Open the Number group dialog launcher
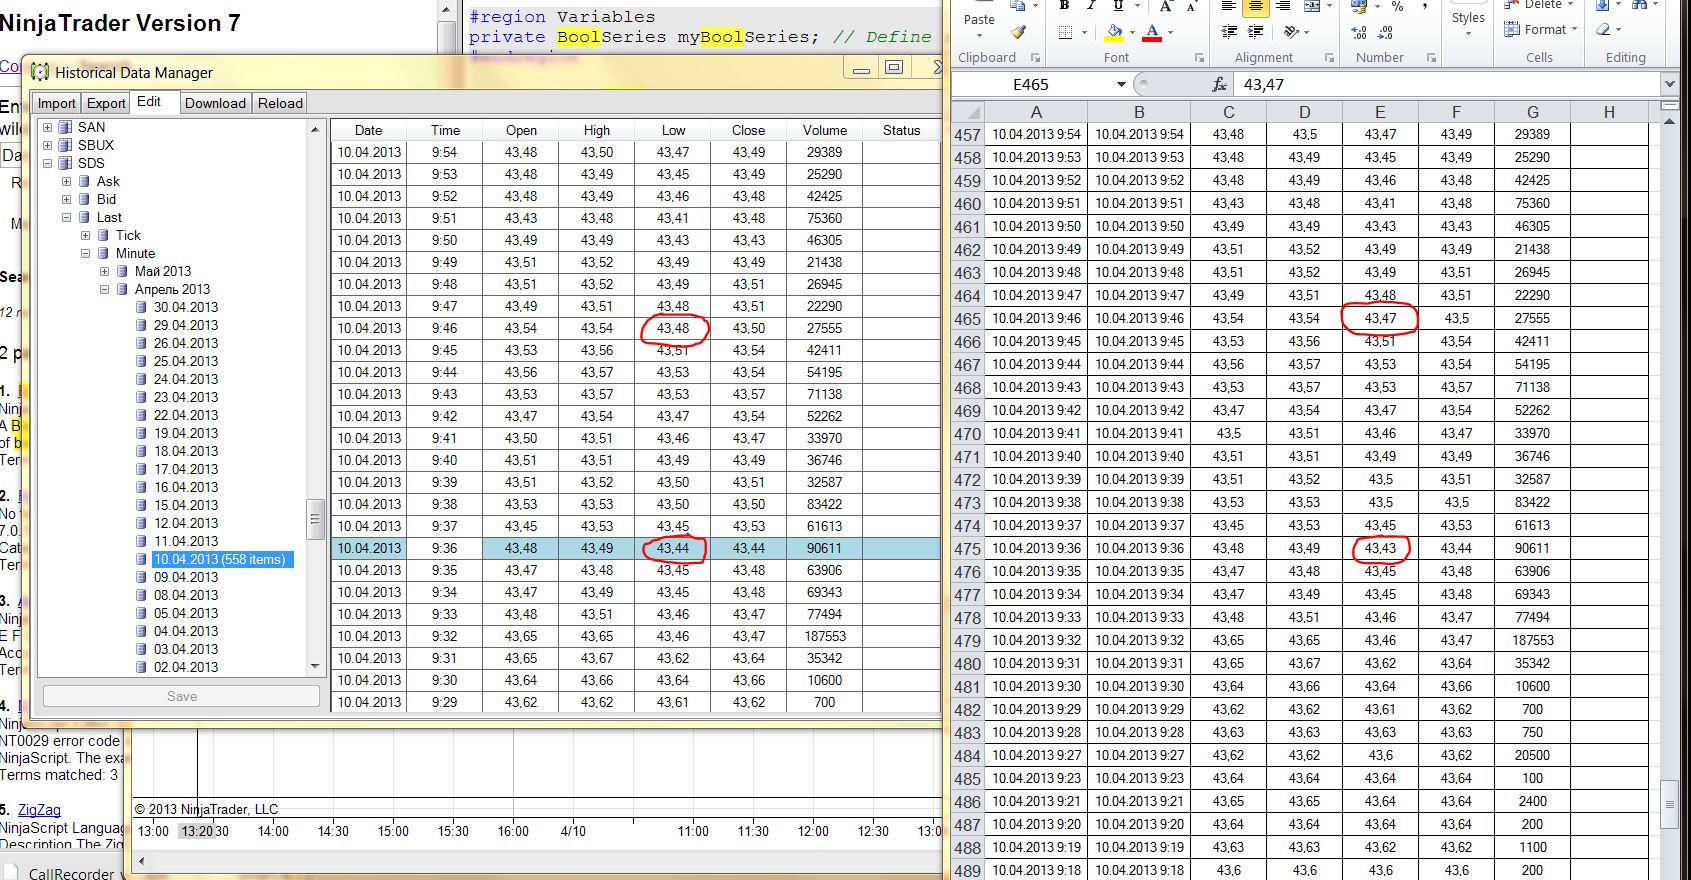Image resolution: width=1691 pixels, height=880 pixels. (1432, 58)
